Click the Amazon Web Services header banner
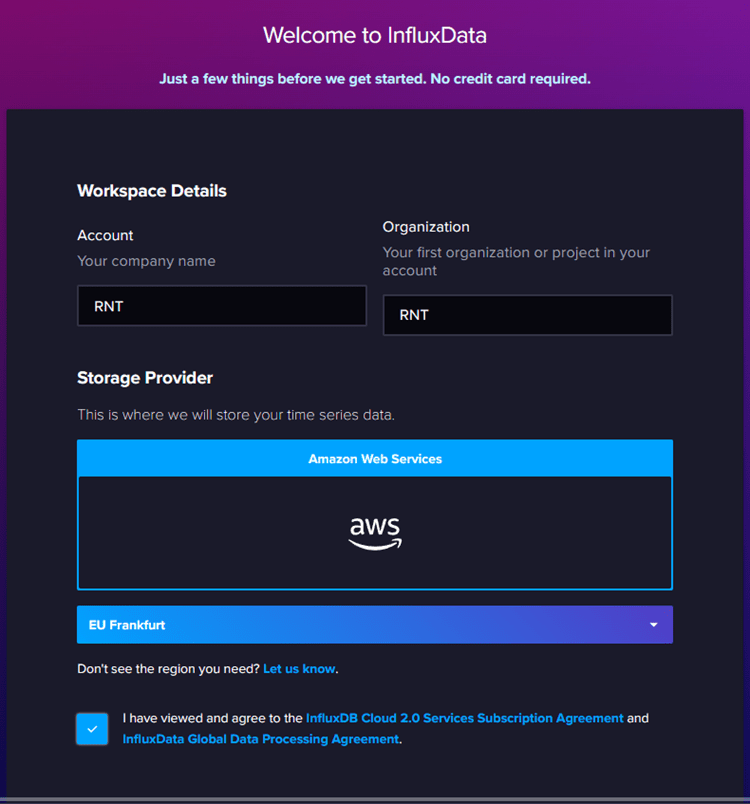The width and height of the screenshot is (750, 804). (375, 458)
